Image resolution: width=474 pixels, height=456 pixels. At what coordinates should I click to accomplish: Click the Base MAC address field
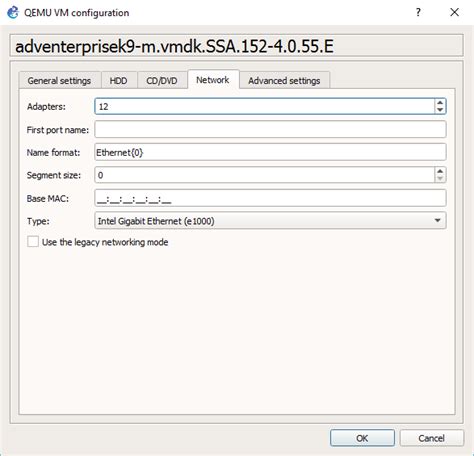[270, 198]
